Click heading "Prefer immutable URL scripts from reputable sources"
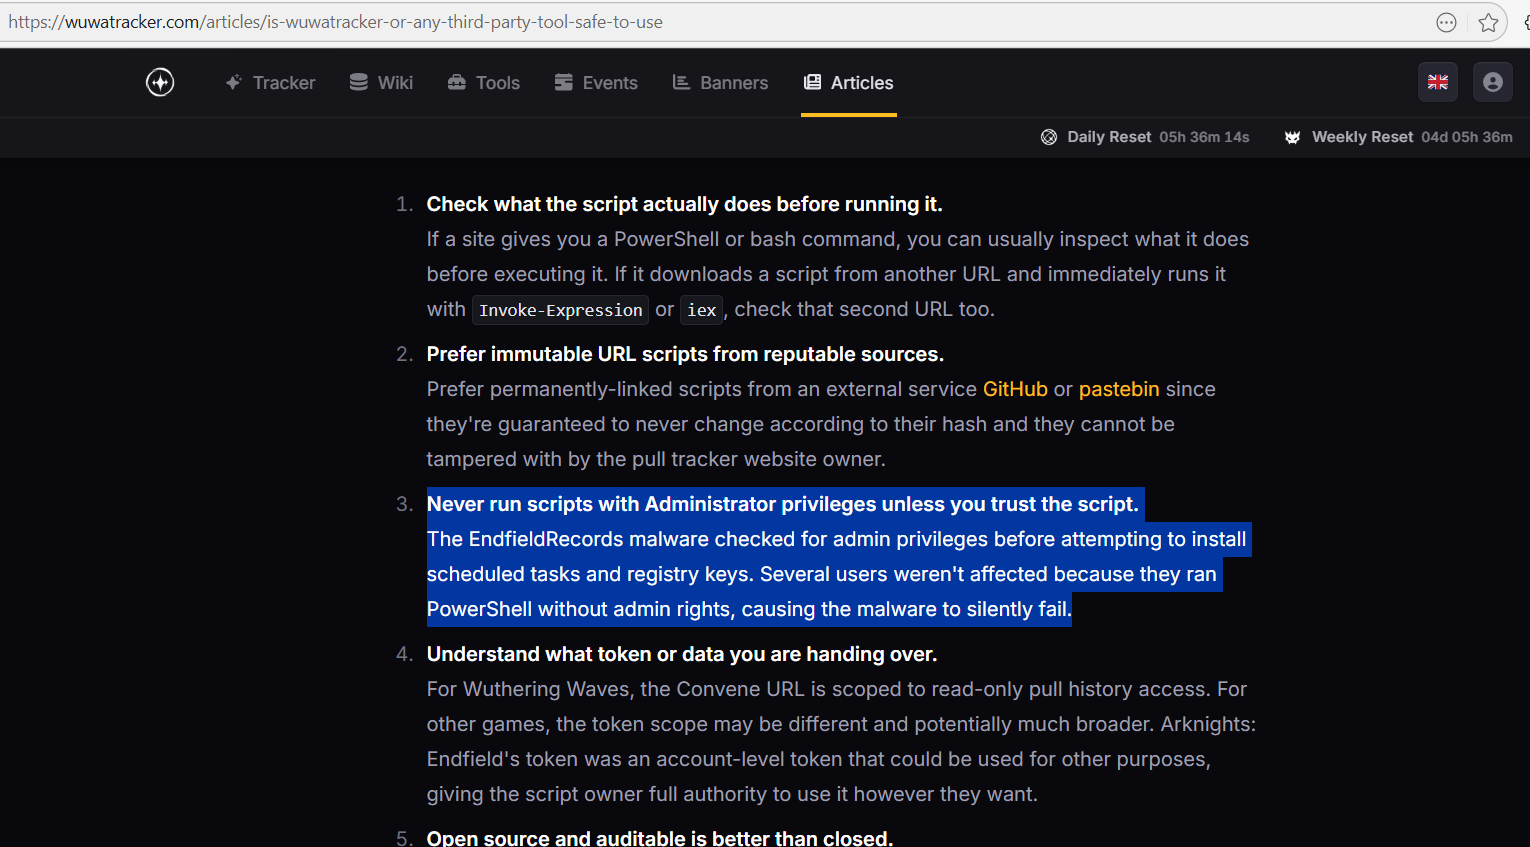This screenshot has width=1530, height=847. click(x=685, y=354)
